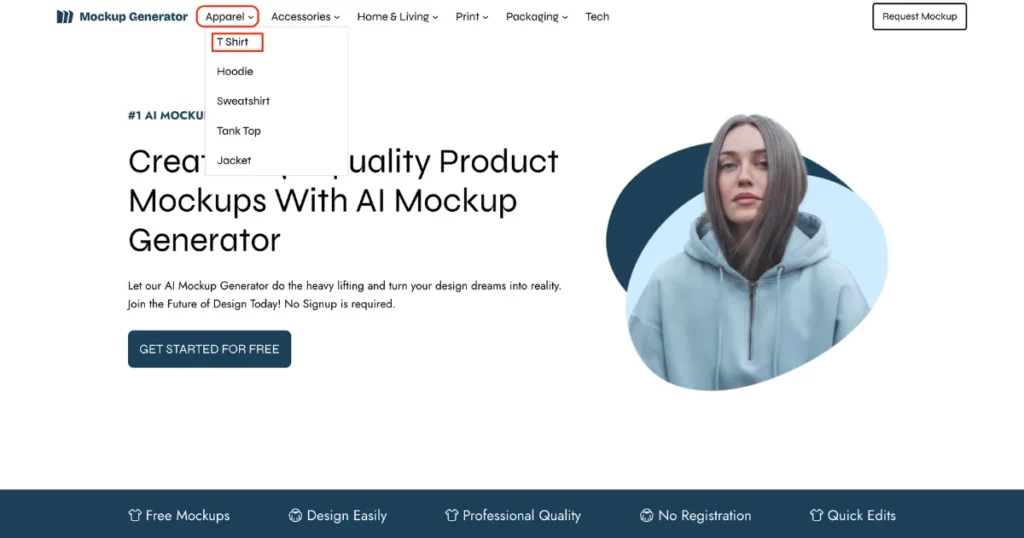1024x538 pixels.
Task: Select the Sweatshirt menu entry
Action: 243,101
